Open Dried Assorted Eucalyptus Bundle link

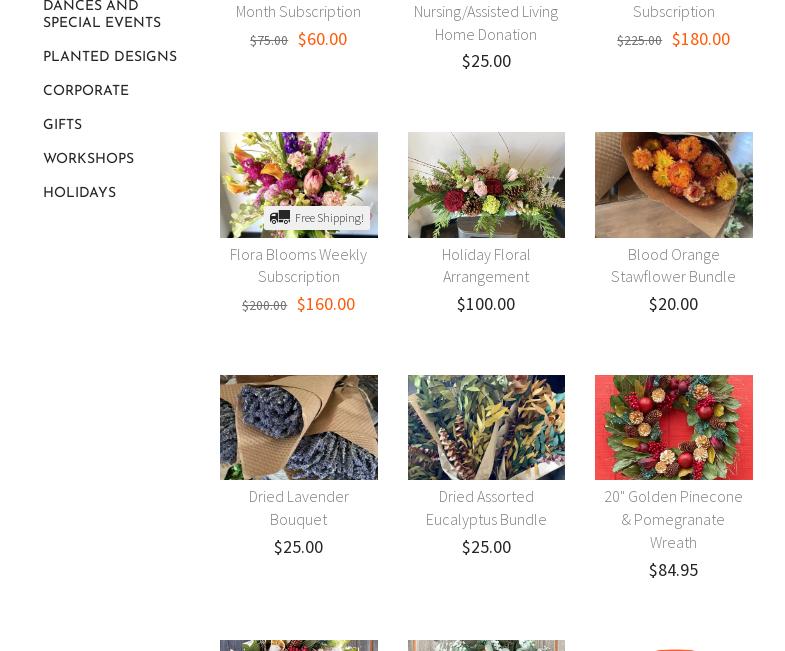486,507
